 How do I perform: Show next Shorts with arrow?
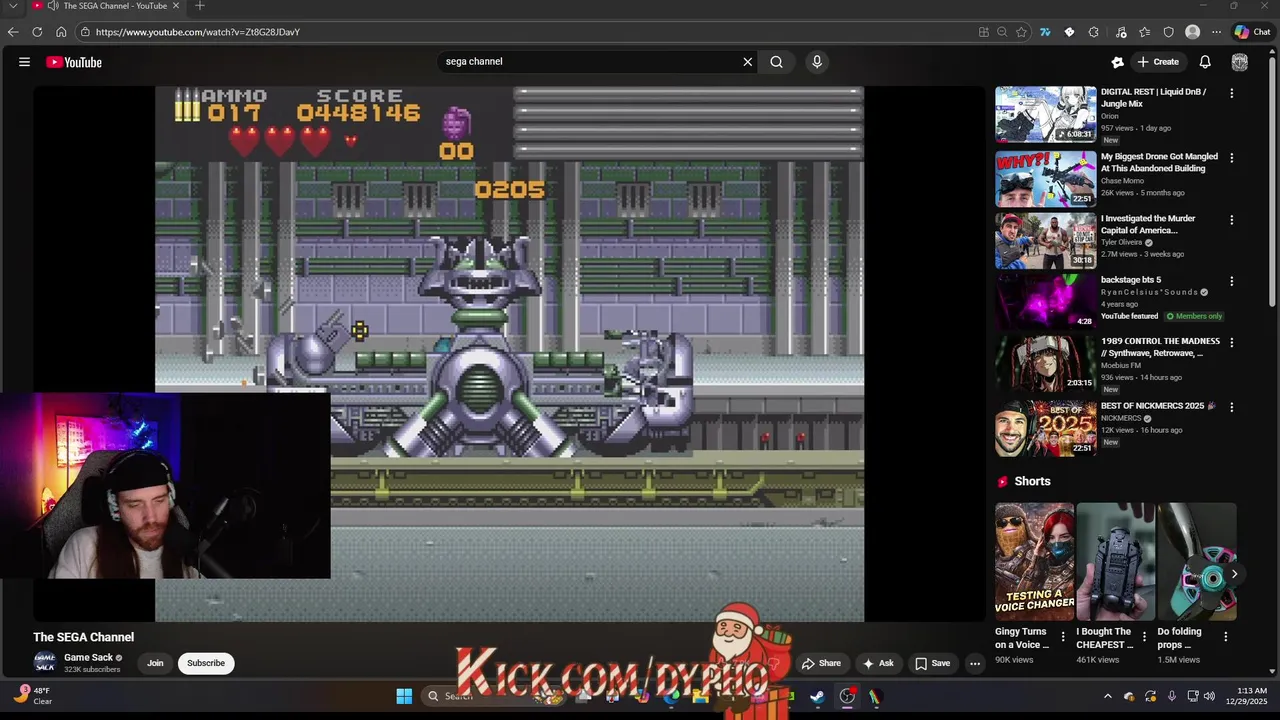pos(1234,574)
